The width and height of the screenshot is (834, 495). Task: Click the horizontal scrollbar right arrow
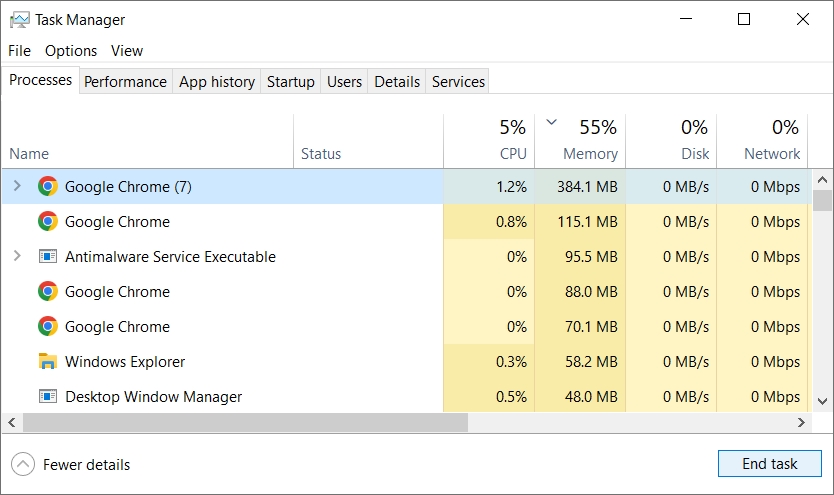(801, 423)
